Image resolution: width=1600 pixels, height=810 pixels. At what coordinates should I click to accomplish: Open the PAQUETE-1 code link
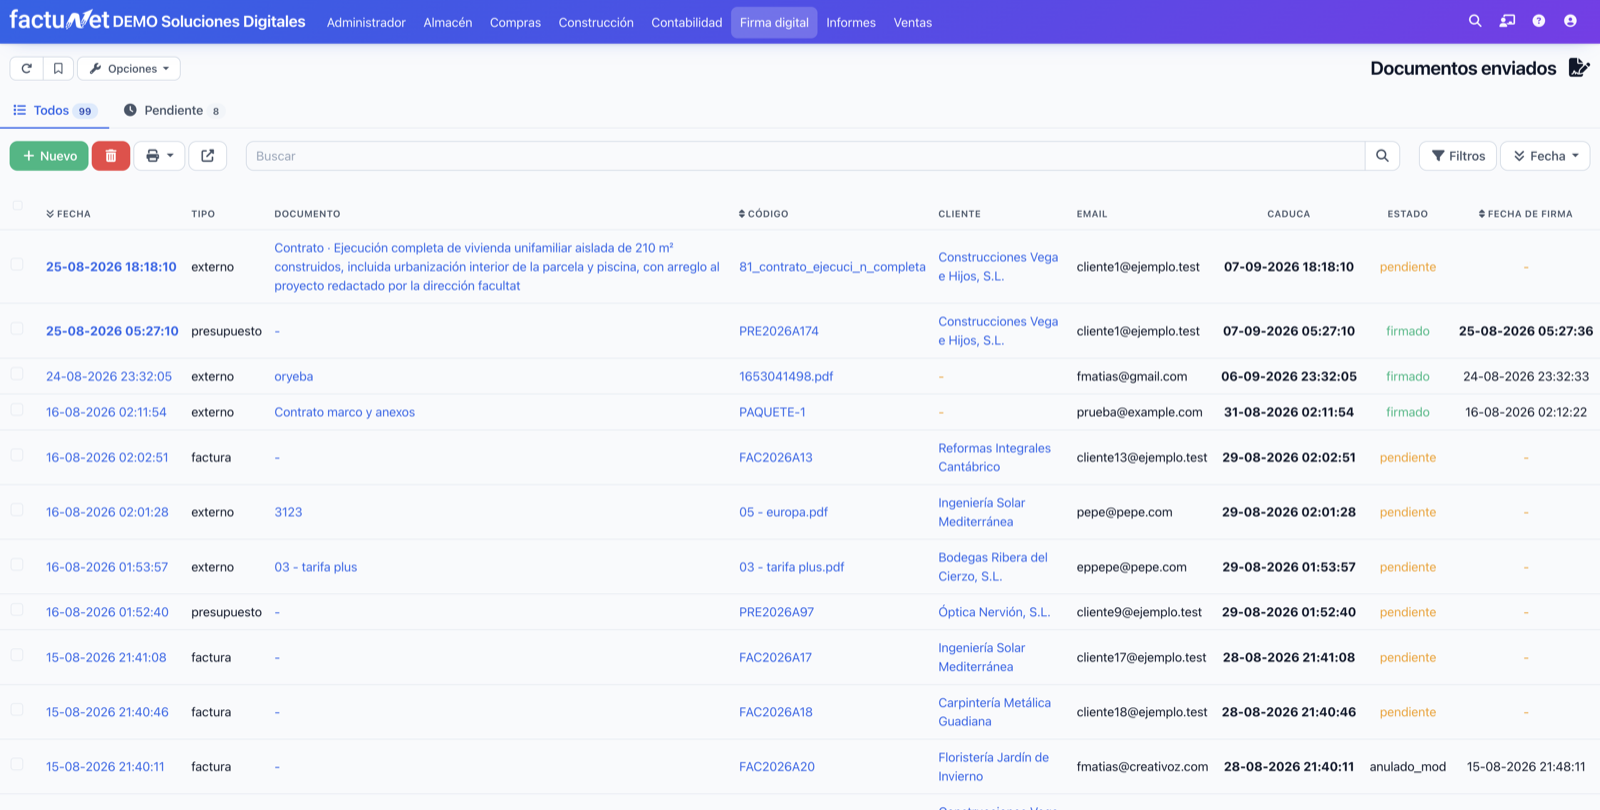coord(772,412)
